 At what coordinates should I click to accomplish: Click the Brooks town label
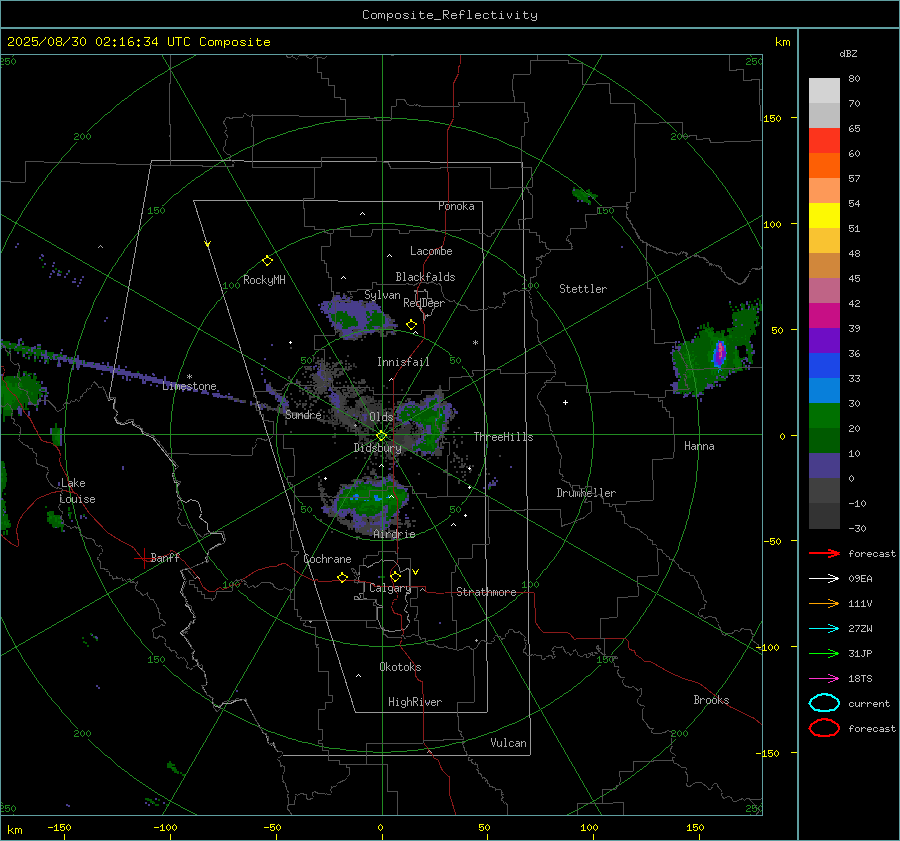click(711, 700)
